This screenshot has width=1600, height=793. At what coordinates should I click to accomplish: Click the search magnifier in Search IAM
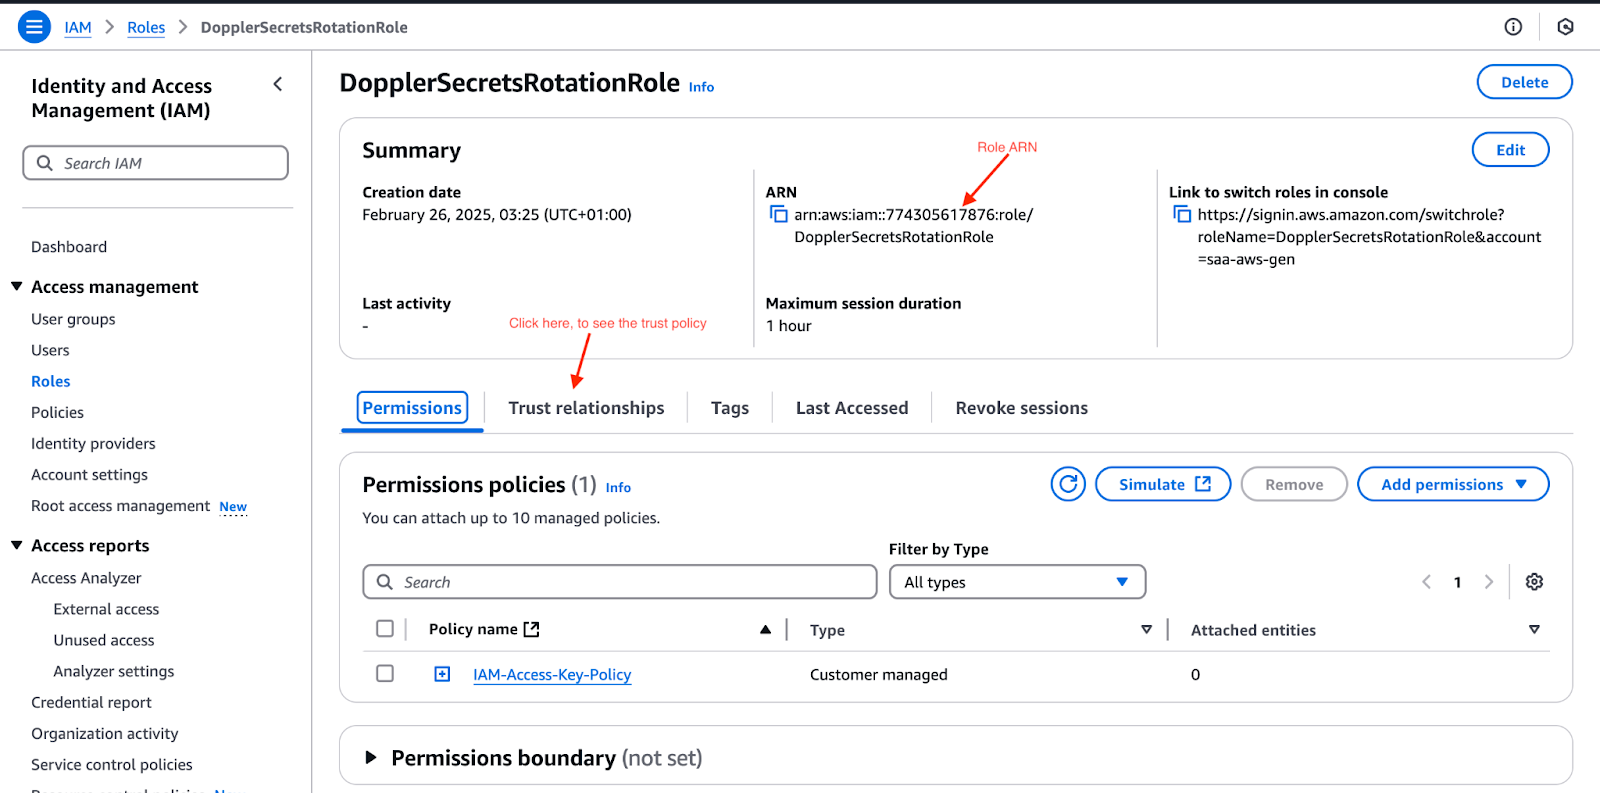(x=45, y=163)
